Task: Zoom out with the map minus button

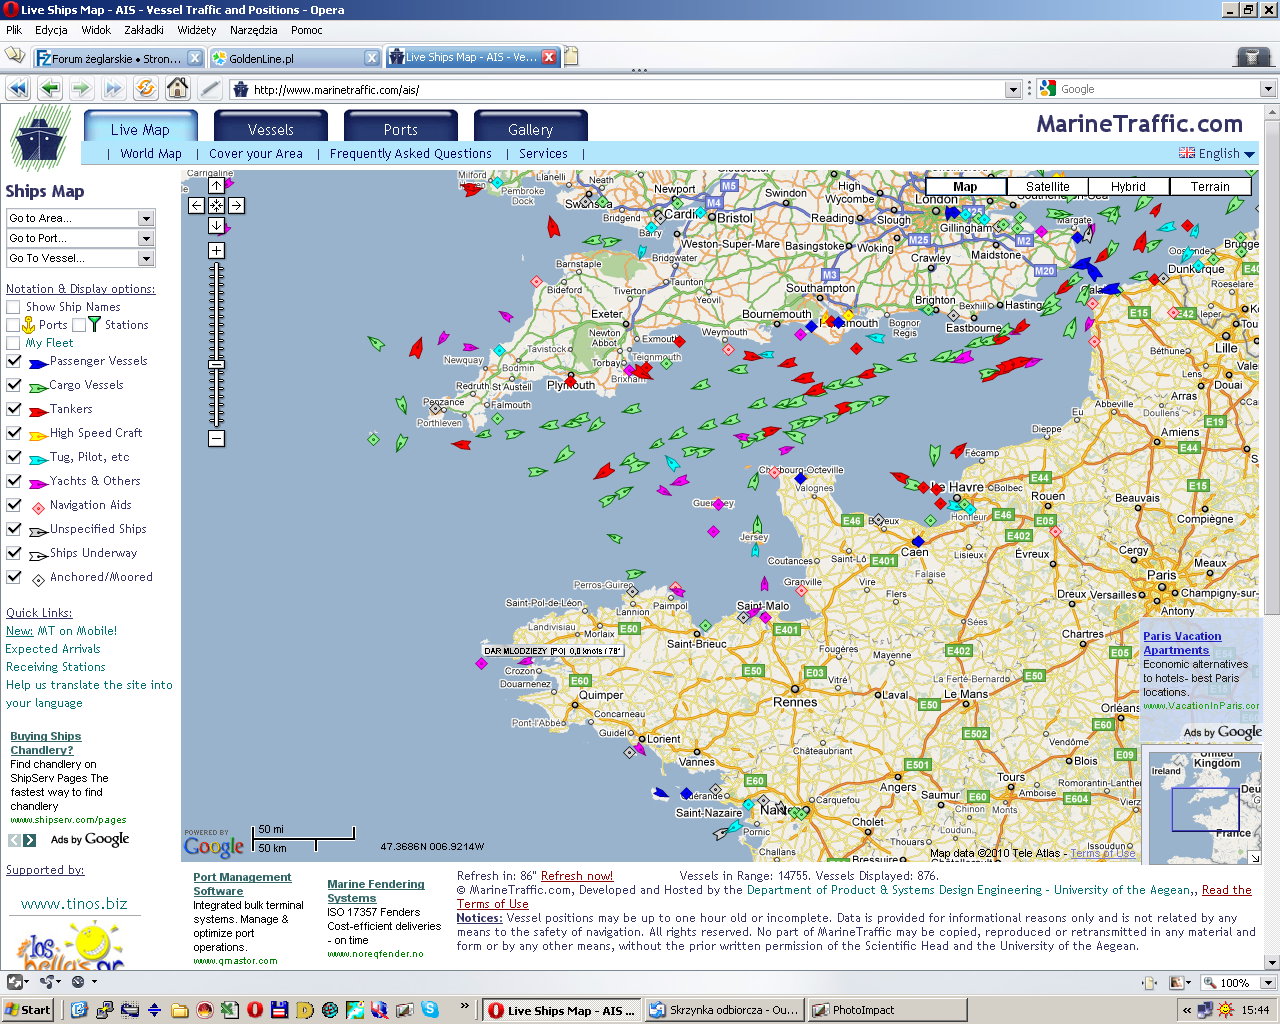Action: click(x=216, y=438)
